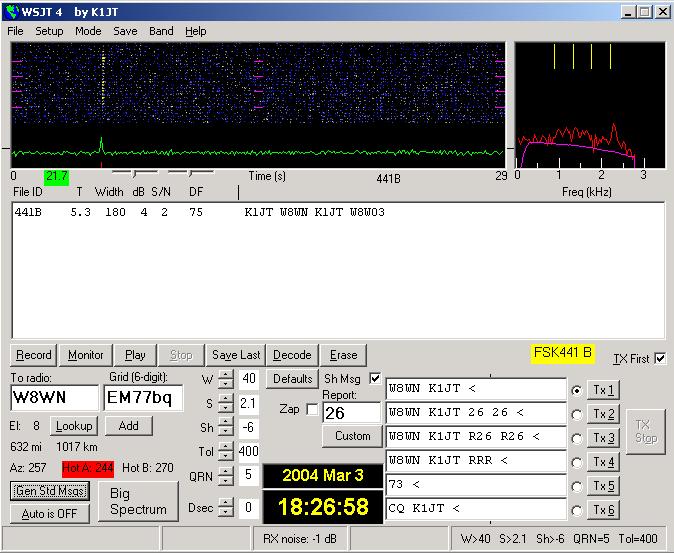Transmit message with the Tx2 button

(x=603, y=414)
